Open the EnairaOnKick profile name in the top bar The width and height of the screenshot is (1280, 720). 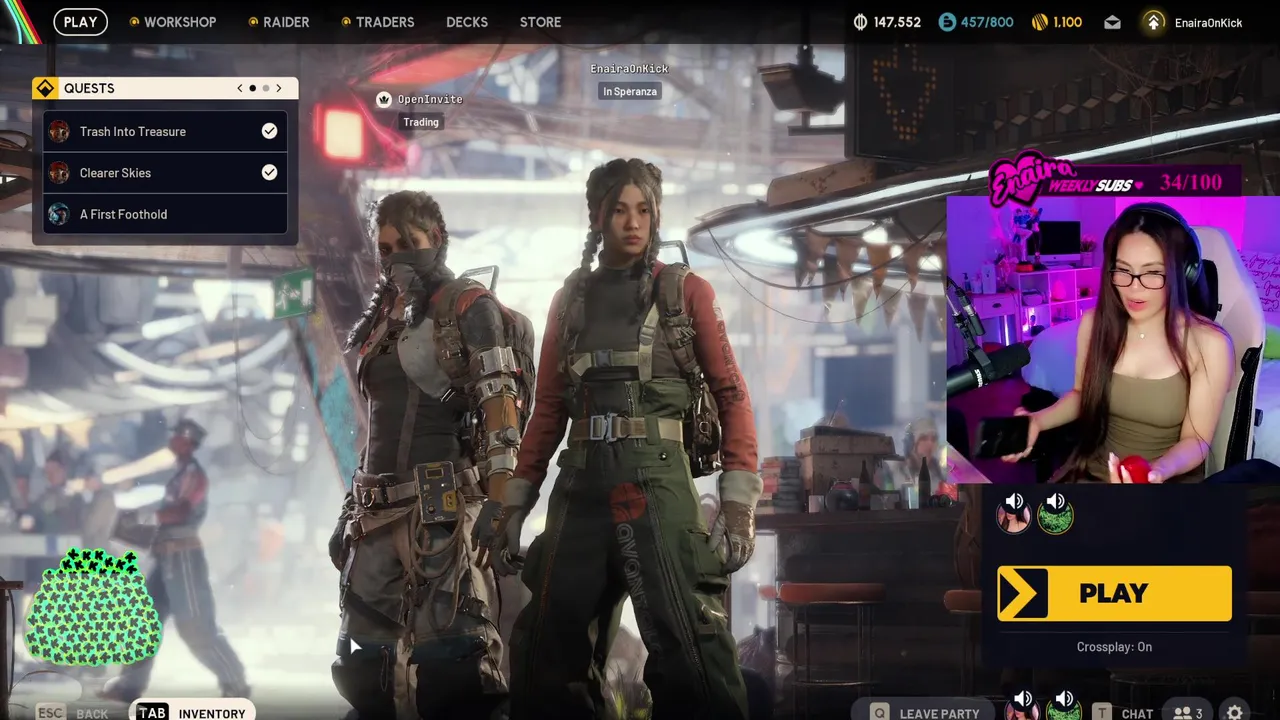(1208, 22)
